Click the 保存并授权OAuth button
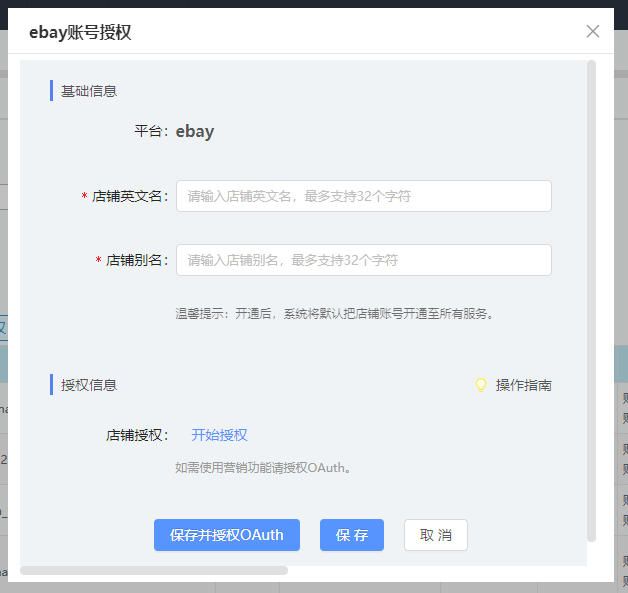The width and height of the screenshot is (628, 593). pyautogui.click(x=227, y=535)
